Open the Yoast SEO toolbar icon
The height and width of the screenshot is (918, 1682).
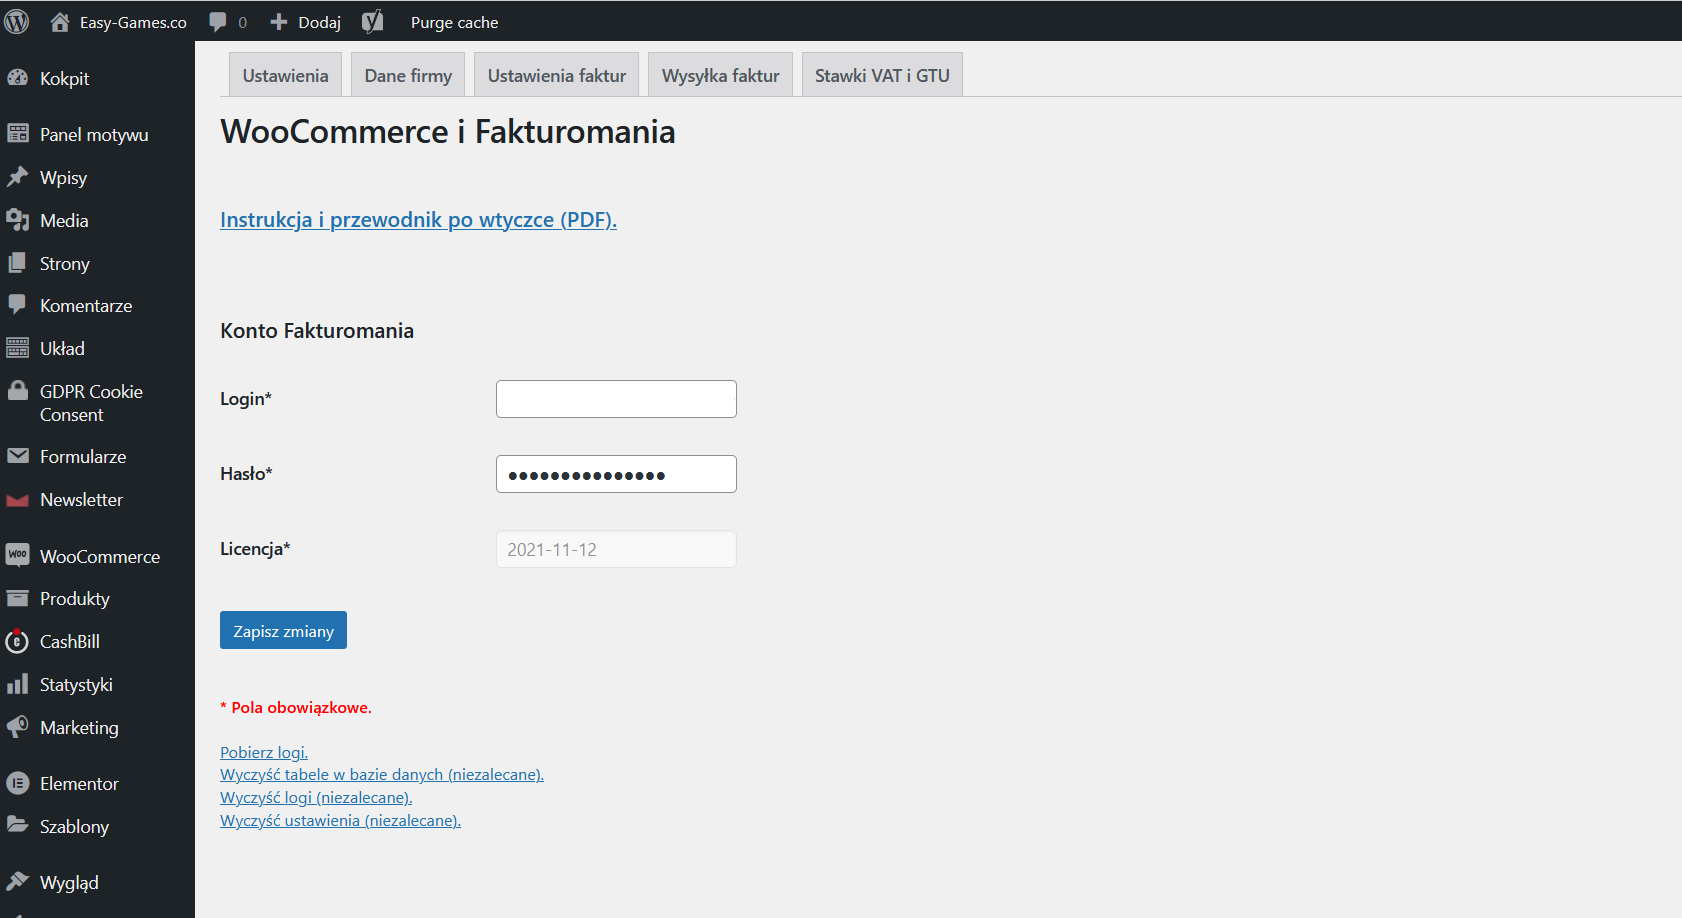tap(372, 22)
